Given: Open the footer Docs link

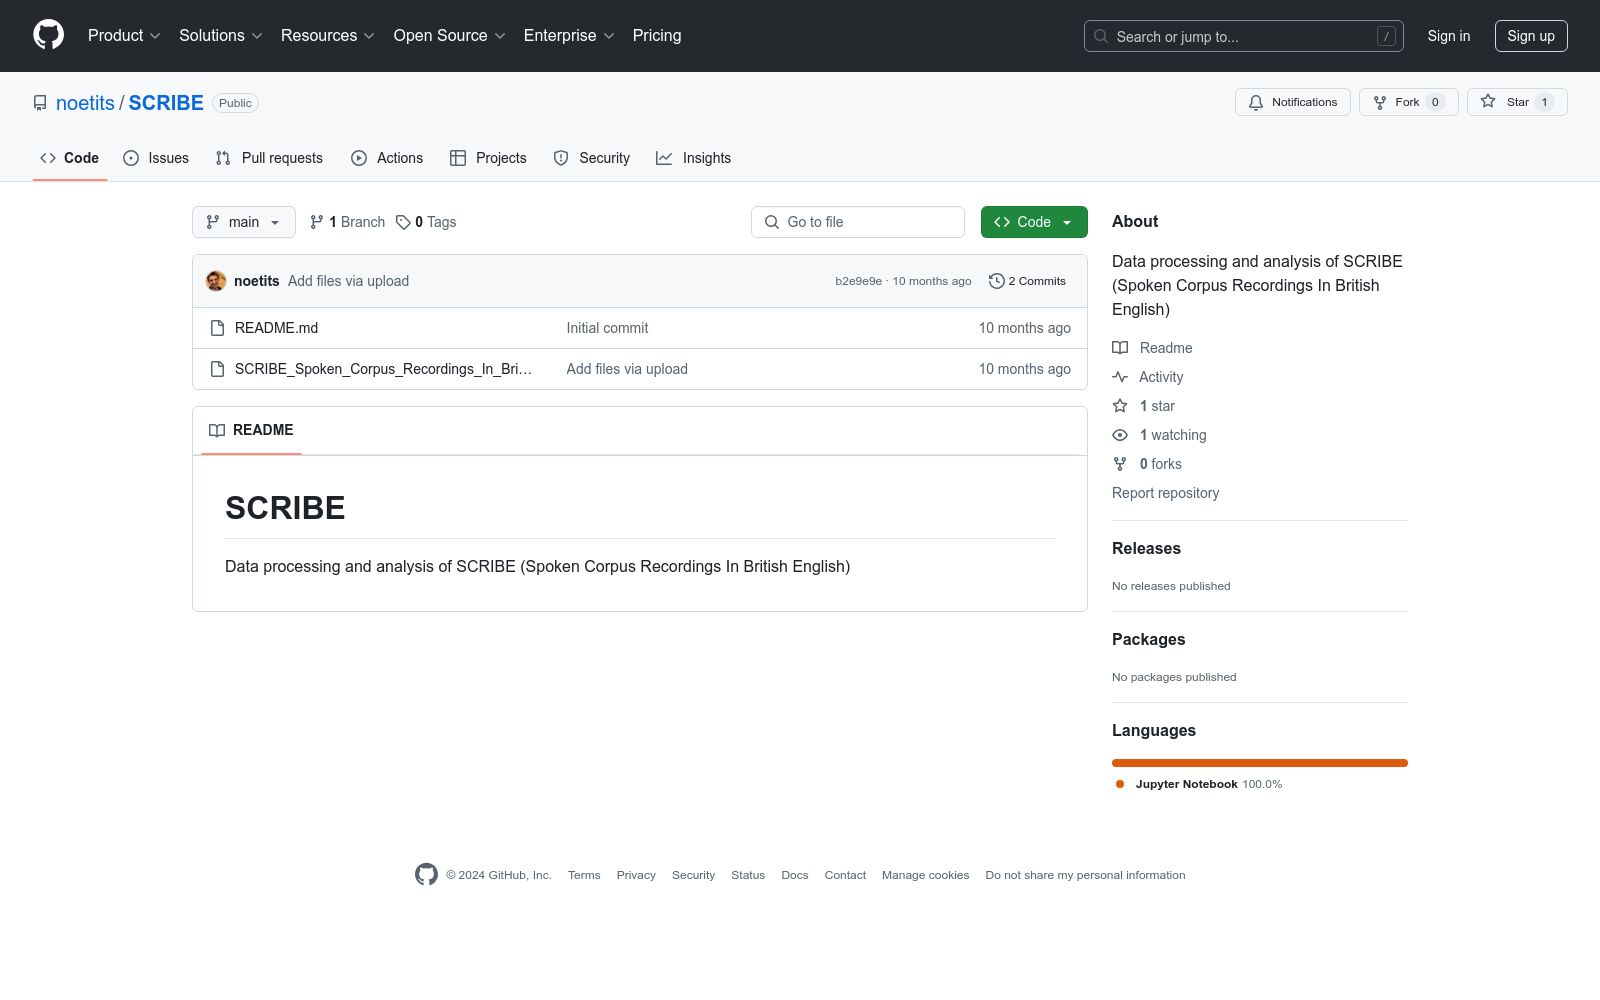Looking at the screenshot, I should pos(795,875).
